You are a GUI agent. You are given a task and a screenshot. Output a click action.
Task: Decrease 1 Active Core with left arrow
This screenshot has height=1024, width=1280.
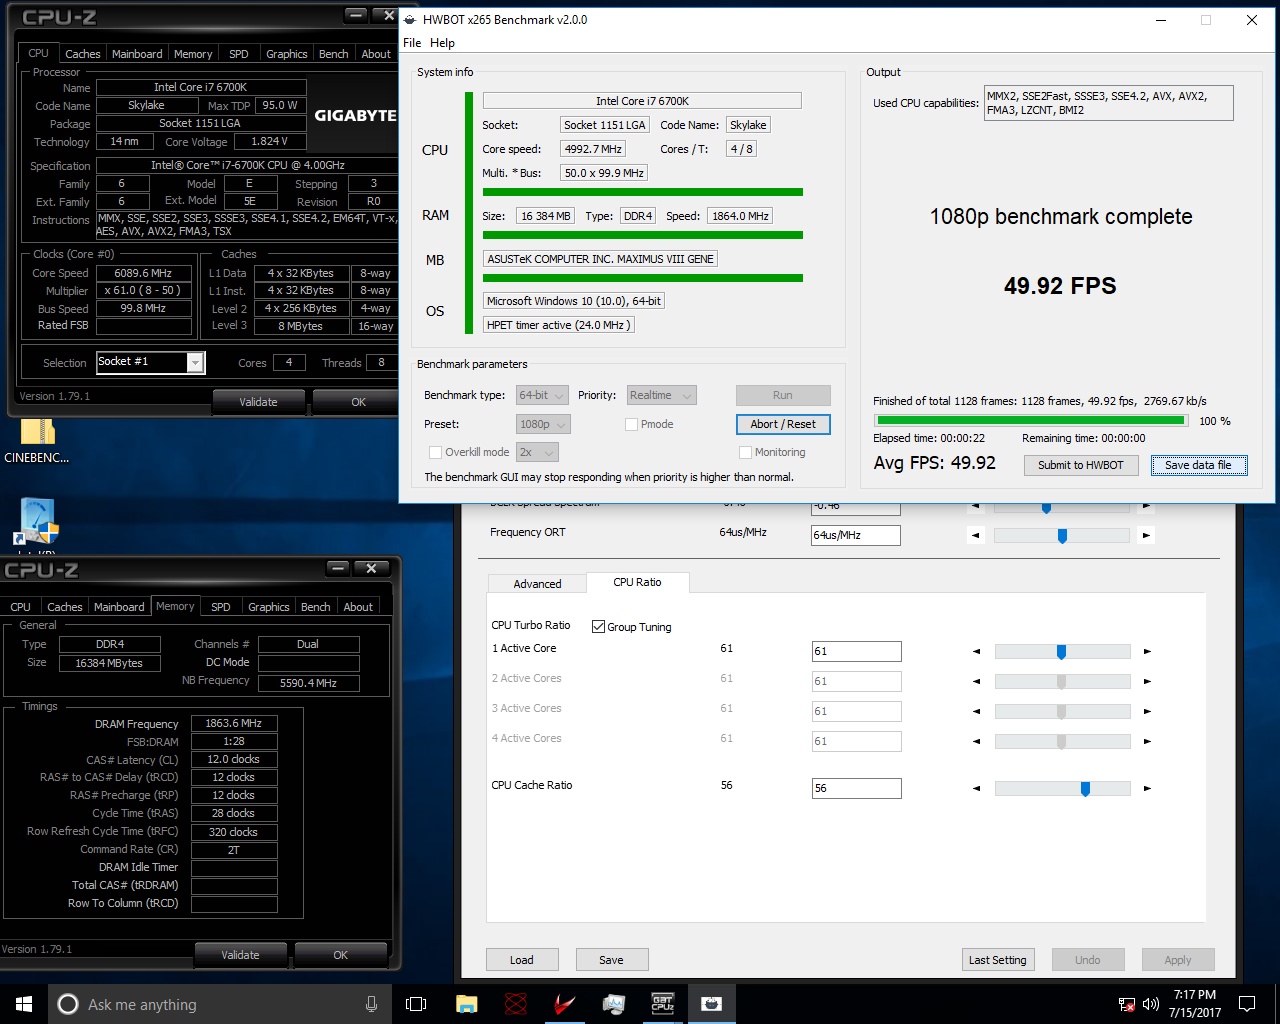977,651
